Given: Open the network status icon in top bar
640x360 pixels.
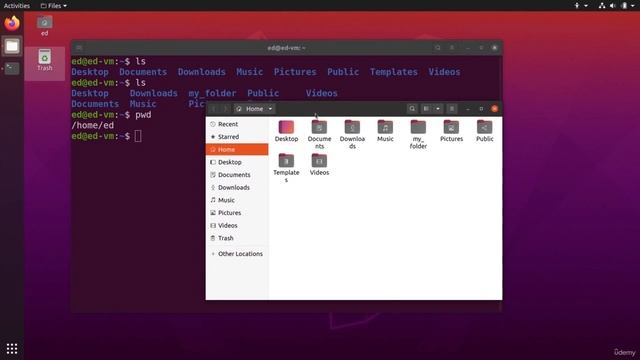Looking at the screenshot, I should pos(602,6).
